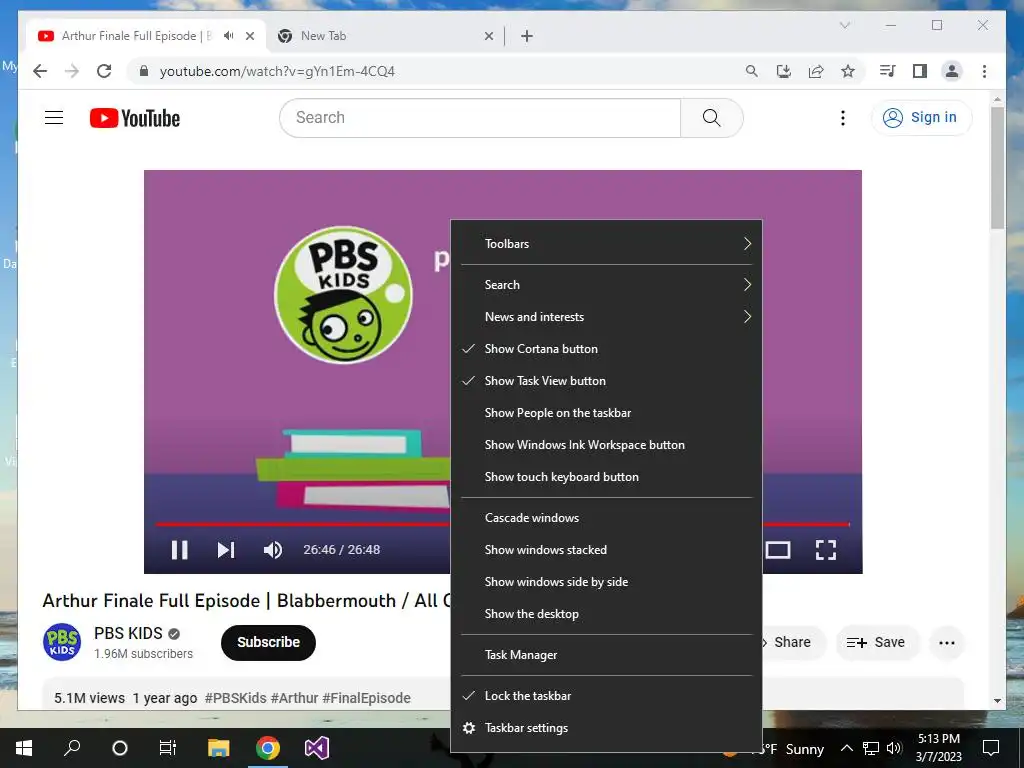
Task: Enable Show People on the taskbar
Action: click(x=606, y=413)
